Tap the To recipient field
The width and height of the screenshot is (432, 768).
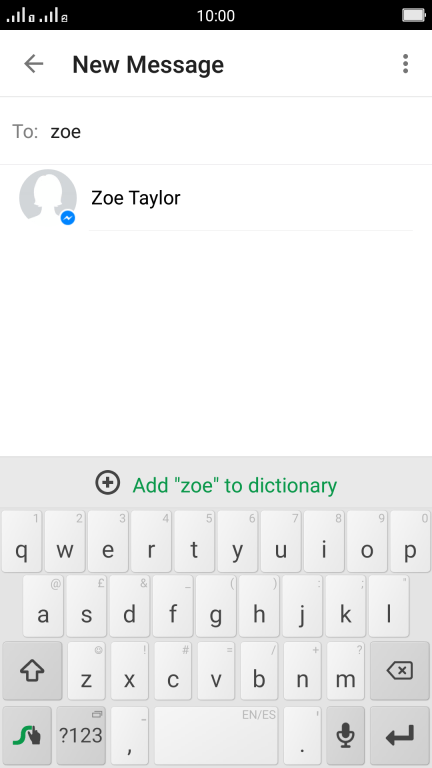pyautogui.click(x=216, y=131)
